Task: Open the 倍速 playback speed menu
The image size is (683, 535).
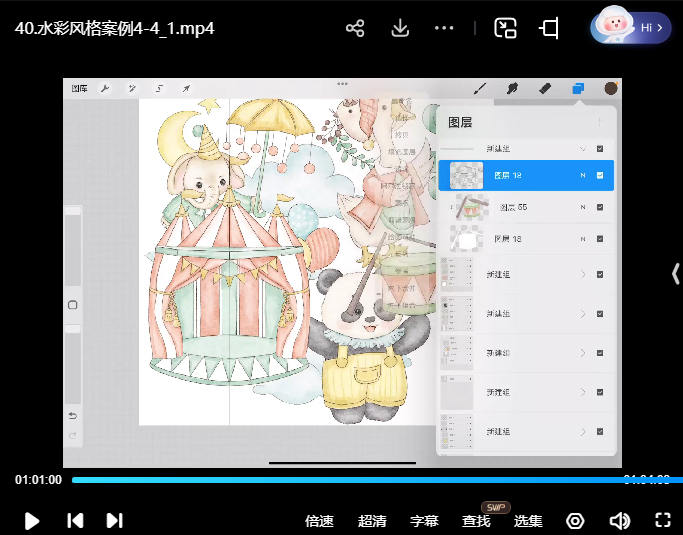Action: (x=319, y=521)
